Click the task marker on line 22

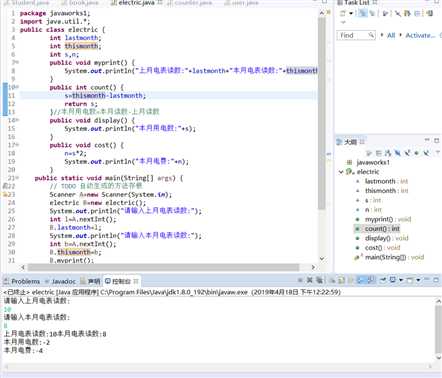tap(5, 186)
